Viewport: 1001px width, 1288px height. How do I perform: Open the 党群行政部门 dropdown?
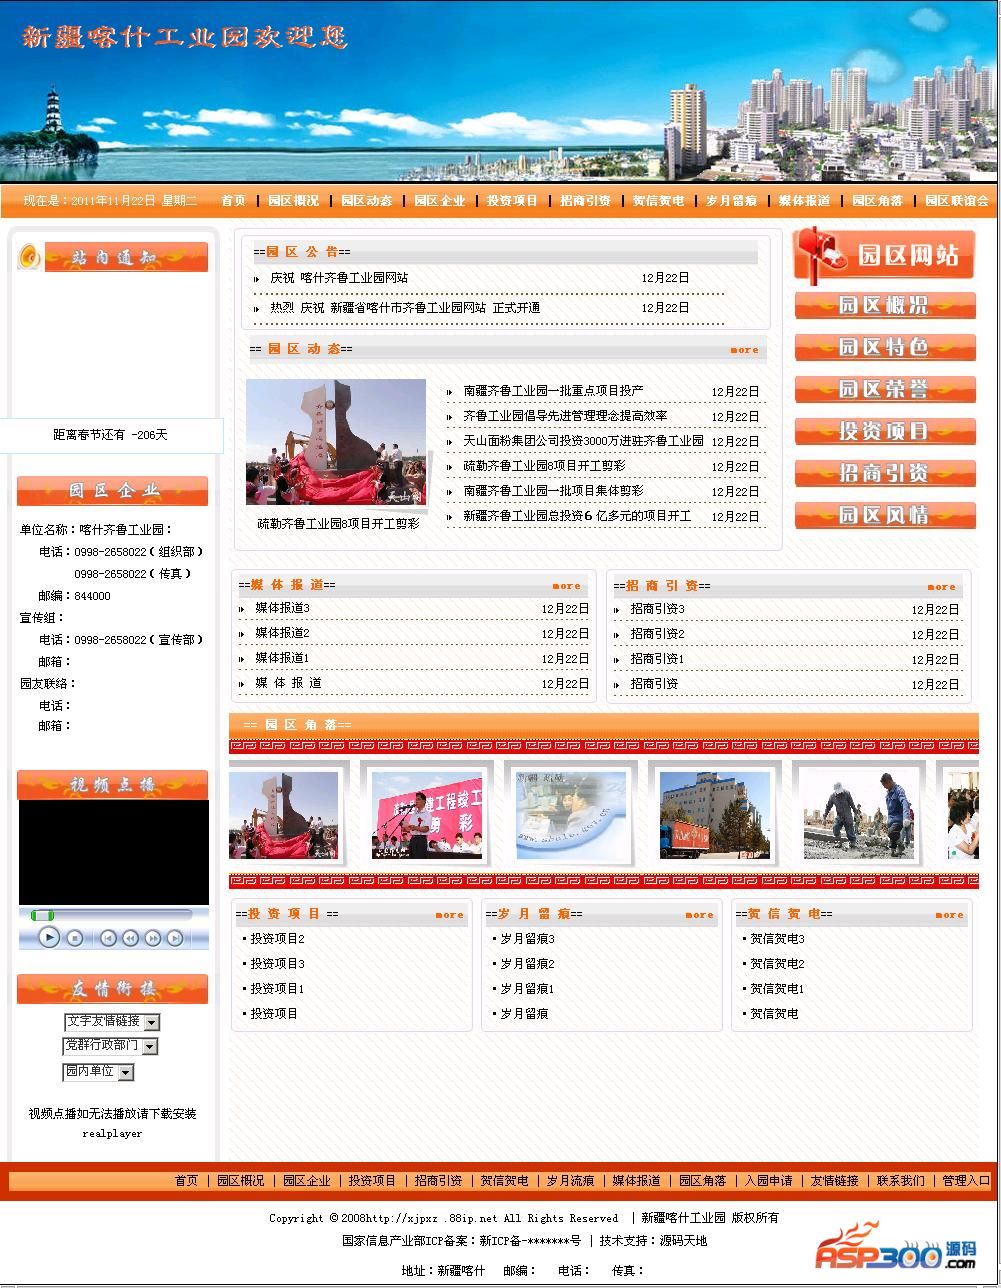coord(110,1046)
